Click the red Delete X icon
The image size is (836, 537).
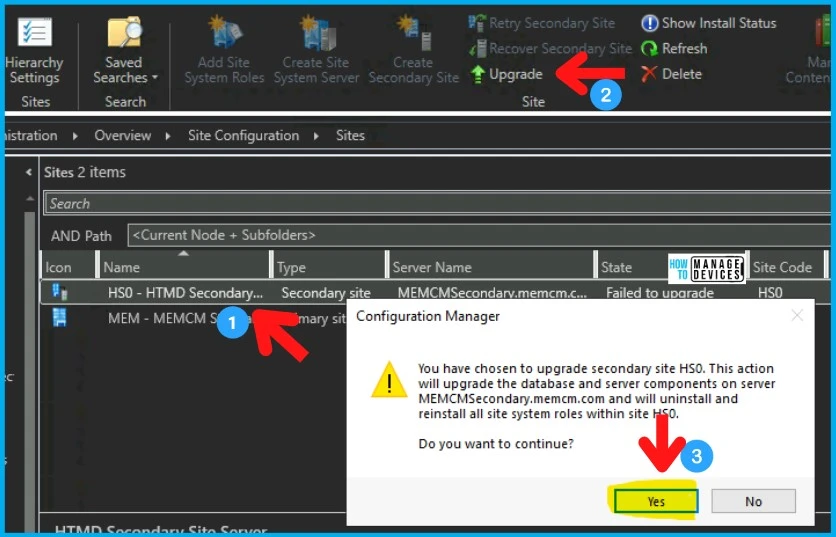coord(648,74)
